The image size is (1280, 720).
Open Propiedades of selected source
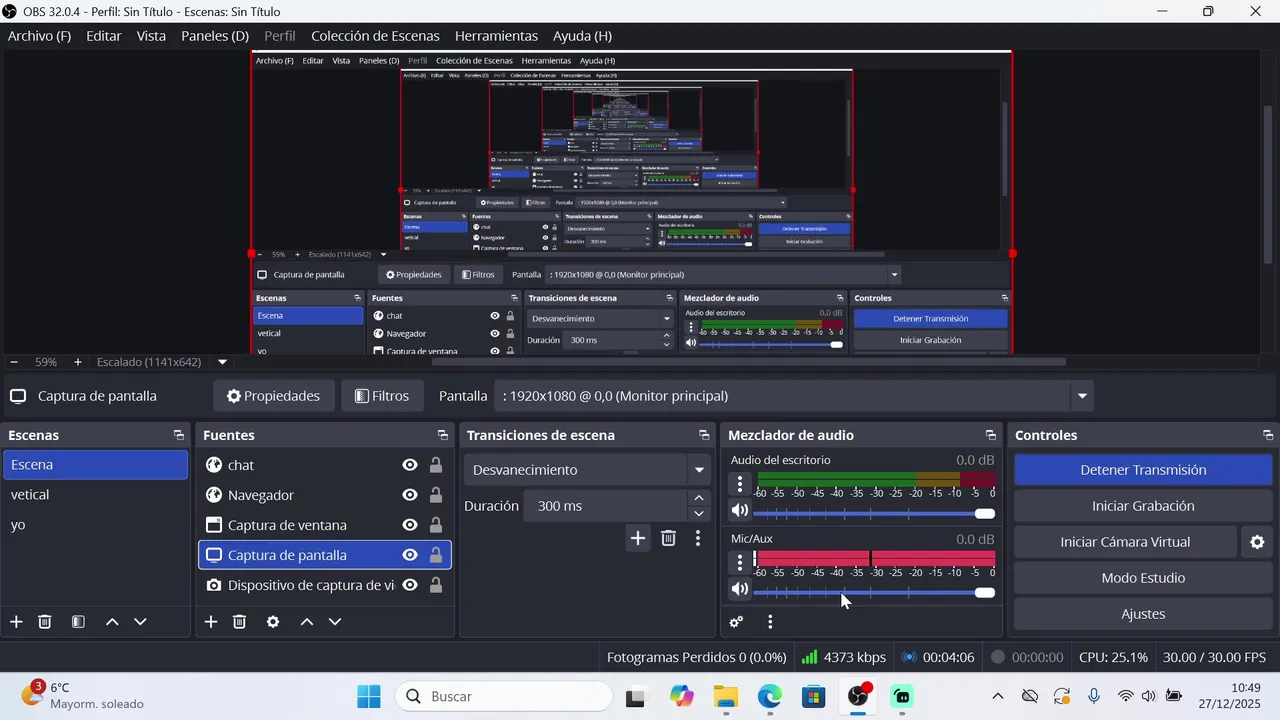(x=273, y=396)
